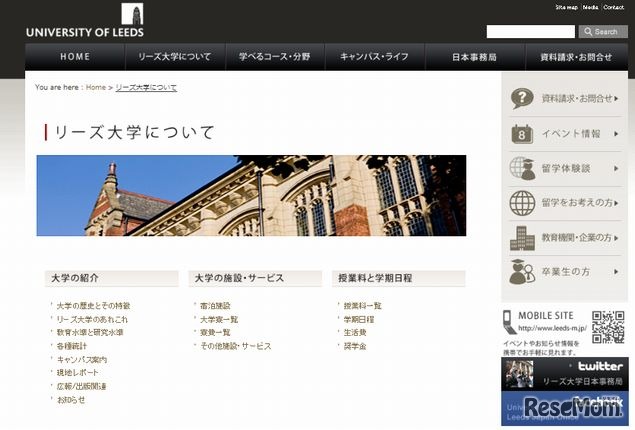Open the 学べるコース・分野 navigation tab
The width and height of the screenshot is (635, 430).
coord(275,57)
